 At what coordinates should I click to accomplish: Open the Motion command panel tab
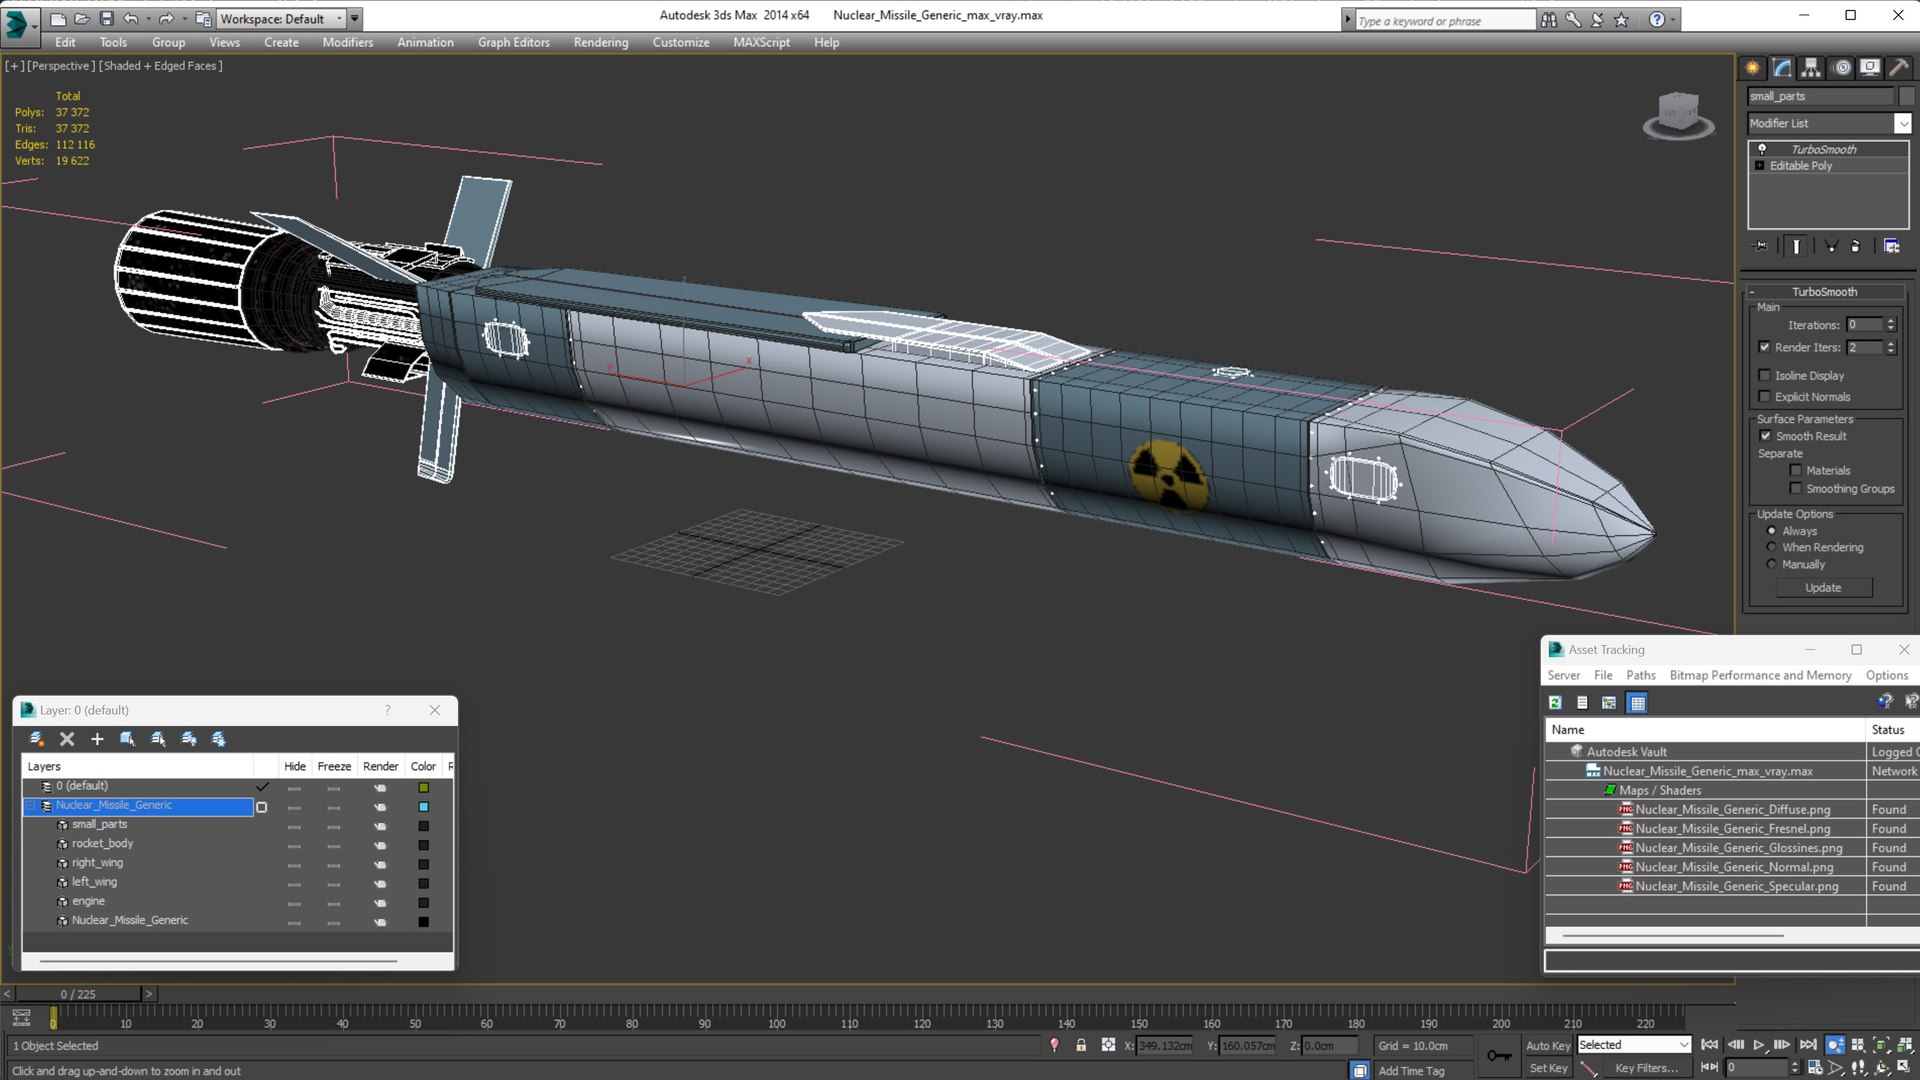click(x=1842, y=68)
